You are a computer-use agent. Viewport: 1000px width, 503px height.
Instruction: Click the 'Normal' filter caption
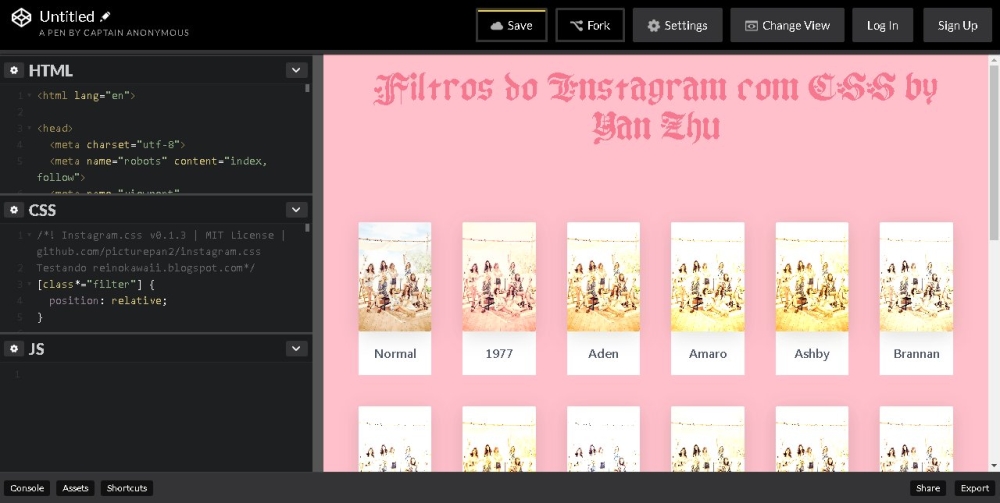(x=395, y=354)
